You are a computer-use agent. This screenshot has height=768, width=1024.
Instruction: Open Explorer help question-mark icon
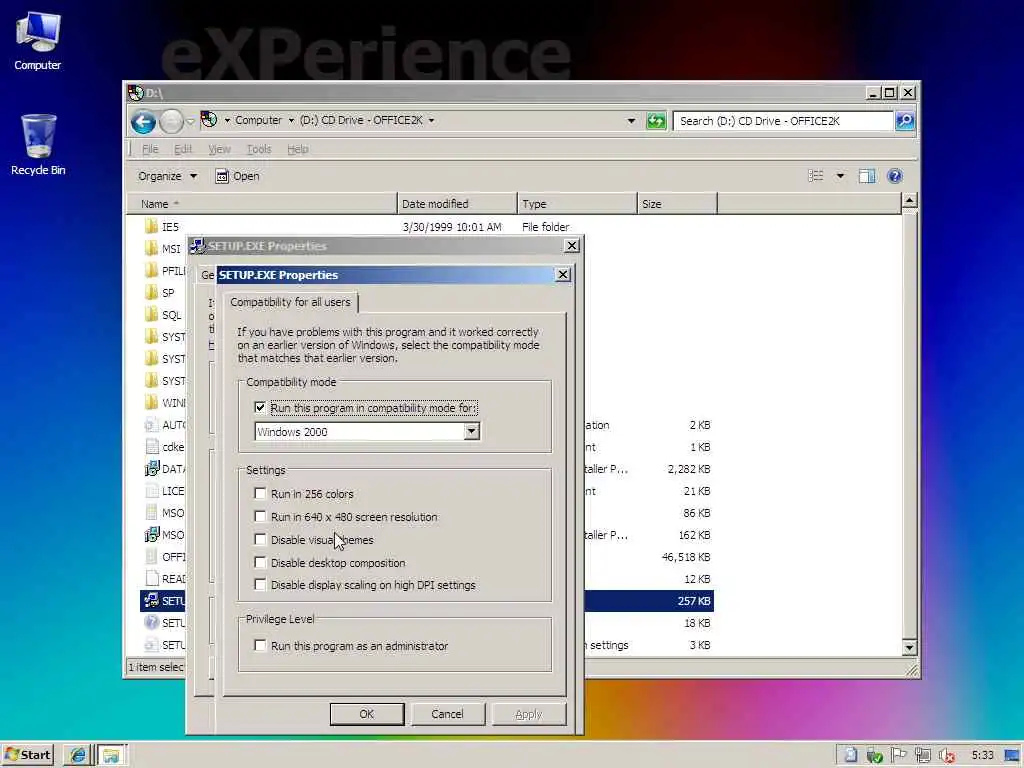895,176
